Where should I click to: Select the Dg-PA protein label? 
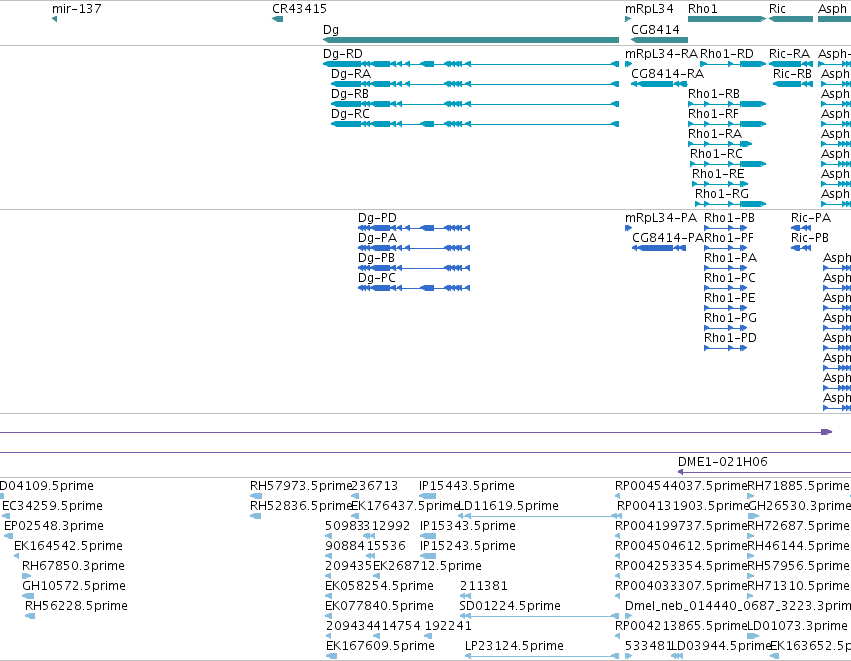tap(378, 238)
